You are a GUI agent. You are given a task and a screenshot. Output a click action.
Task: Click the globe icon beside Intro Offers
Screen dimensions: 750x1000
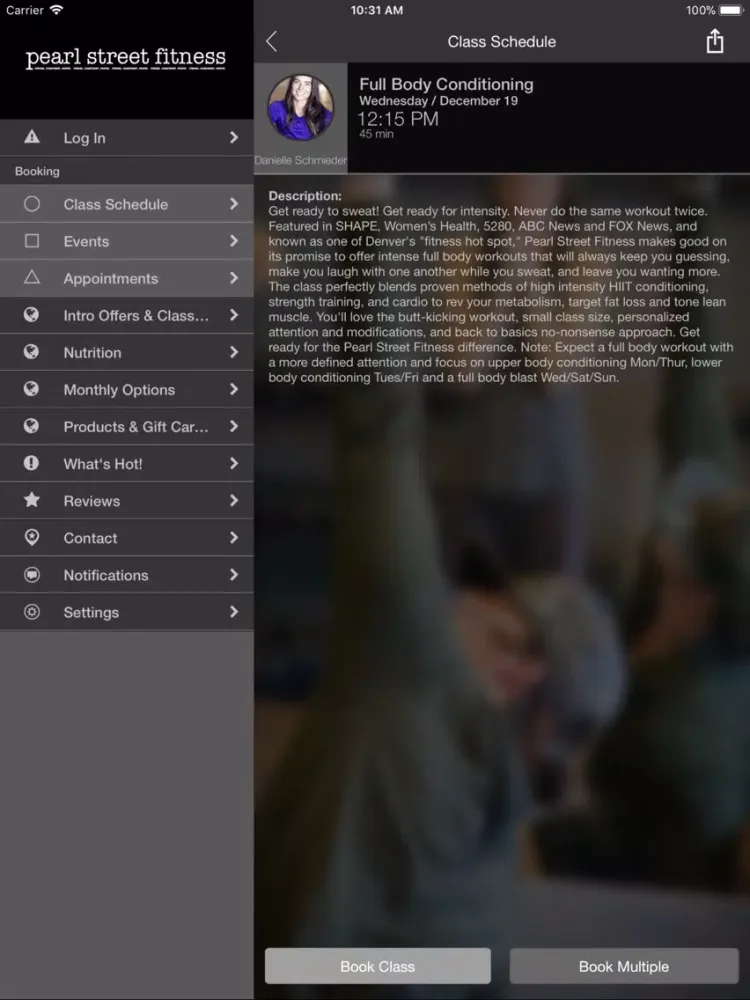(31, 315)
